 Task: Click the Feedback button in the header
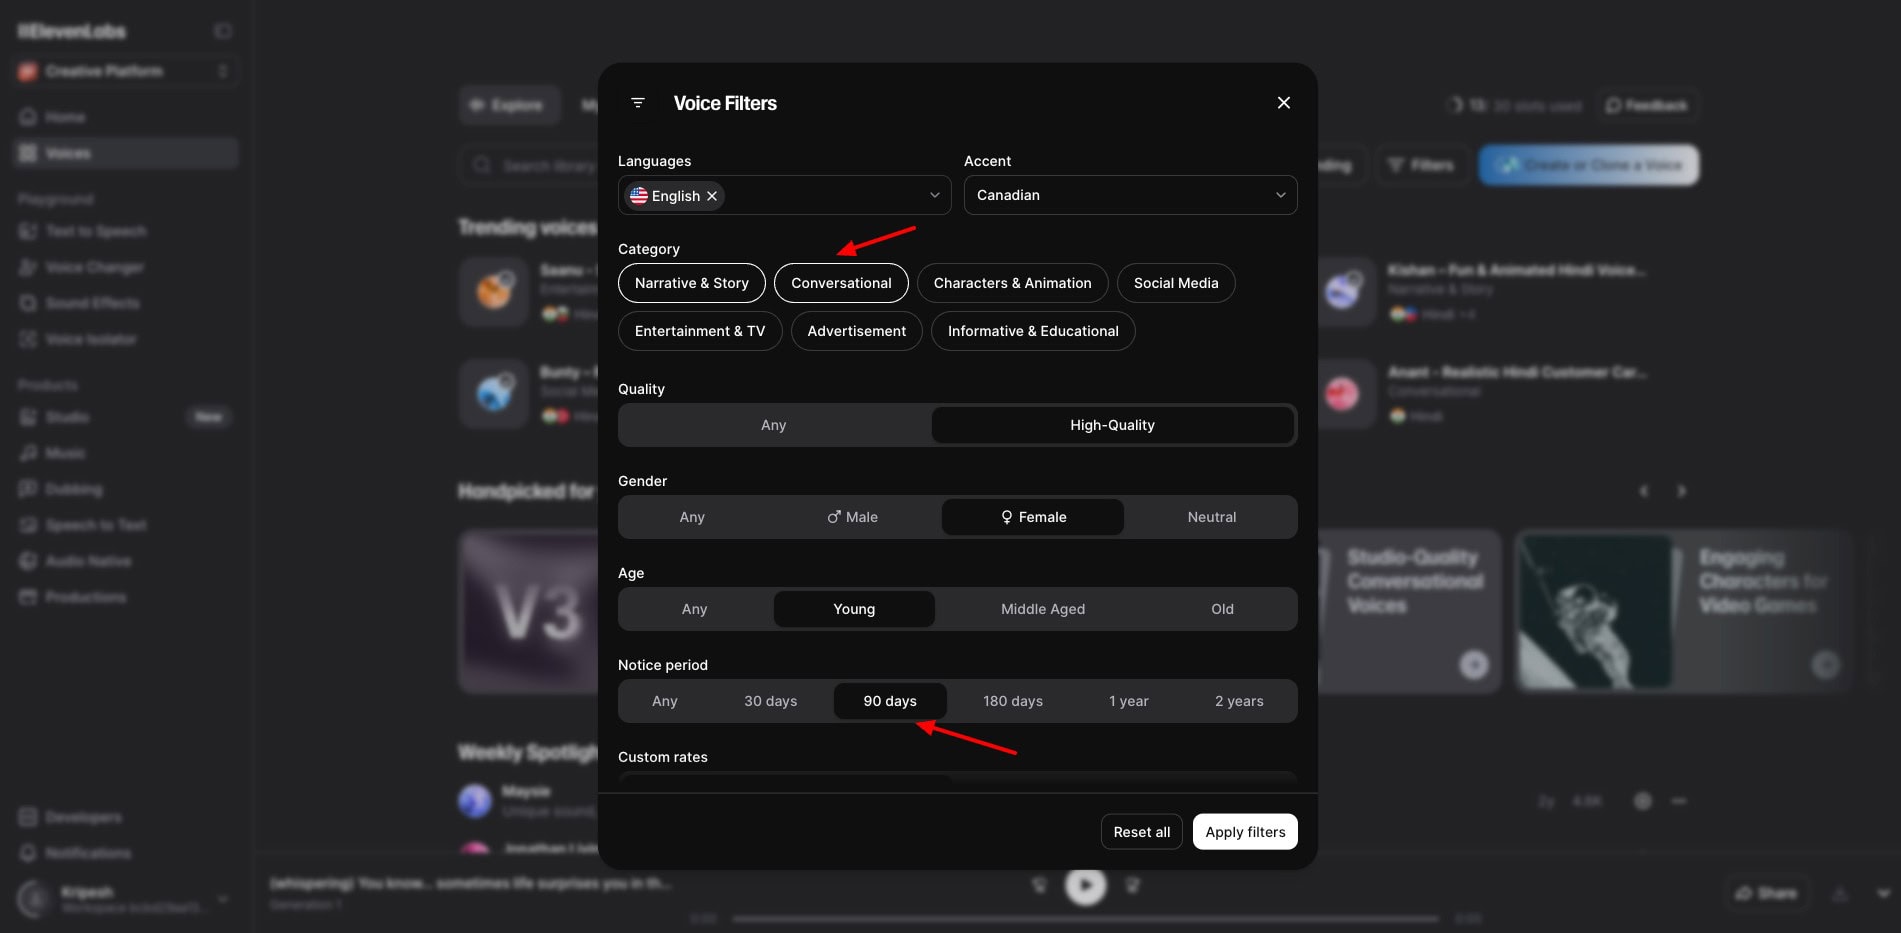[1646, 105]
